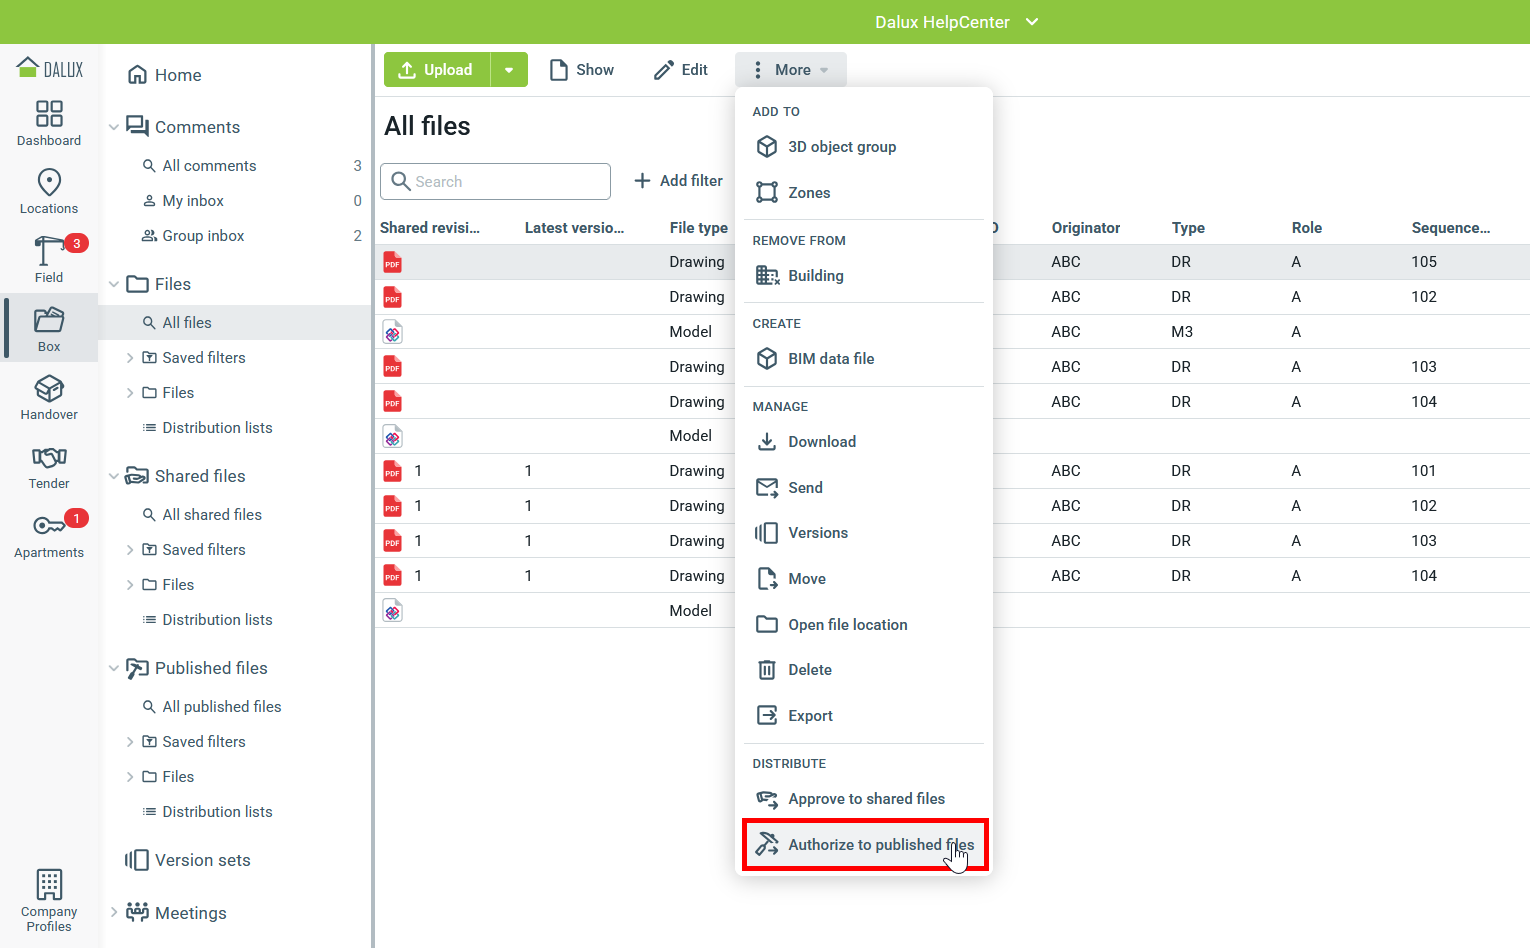Open Apartments module with key icon
Screen dimensions: 1530x948
point(49,535)
